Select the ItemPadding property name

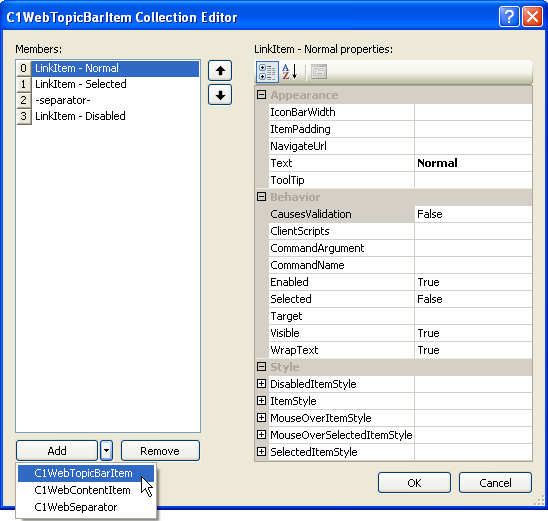(x=341, y=129)
